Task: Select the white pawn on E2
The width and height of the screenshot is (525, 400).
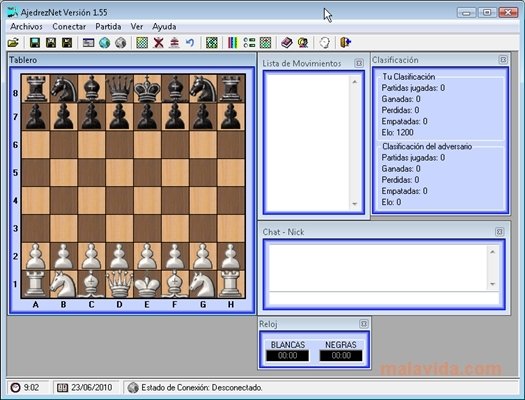Action: [147, 256]
